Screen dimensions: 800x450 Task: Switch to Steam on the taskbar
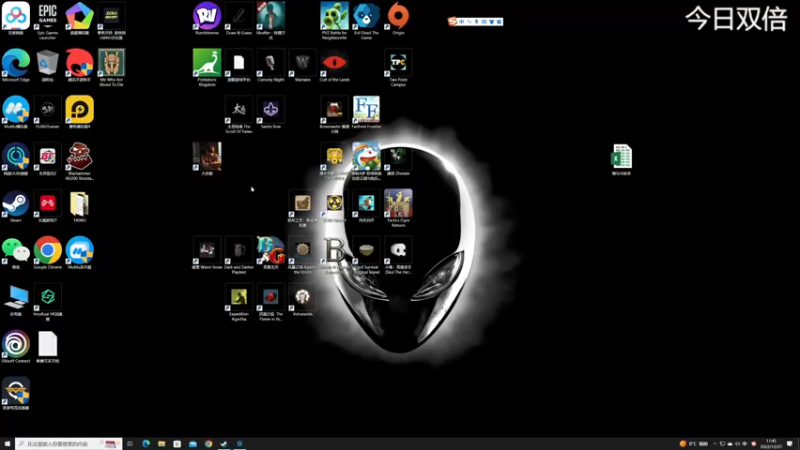click(224, 444)
